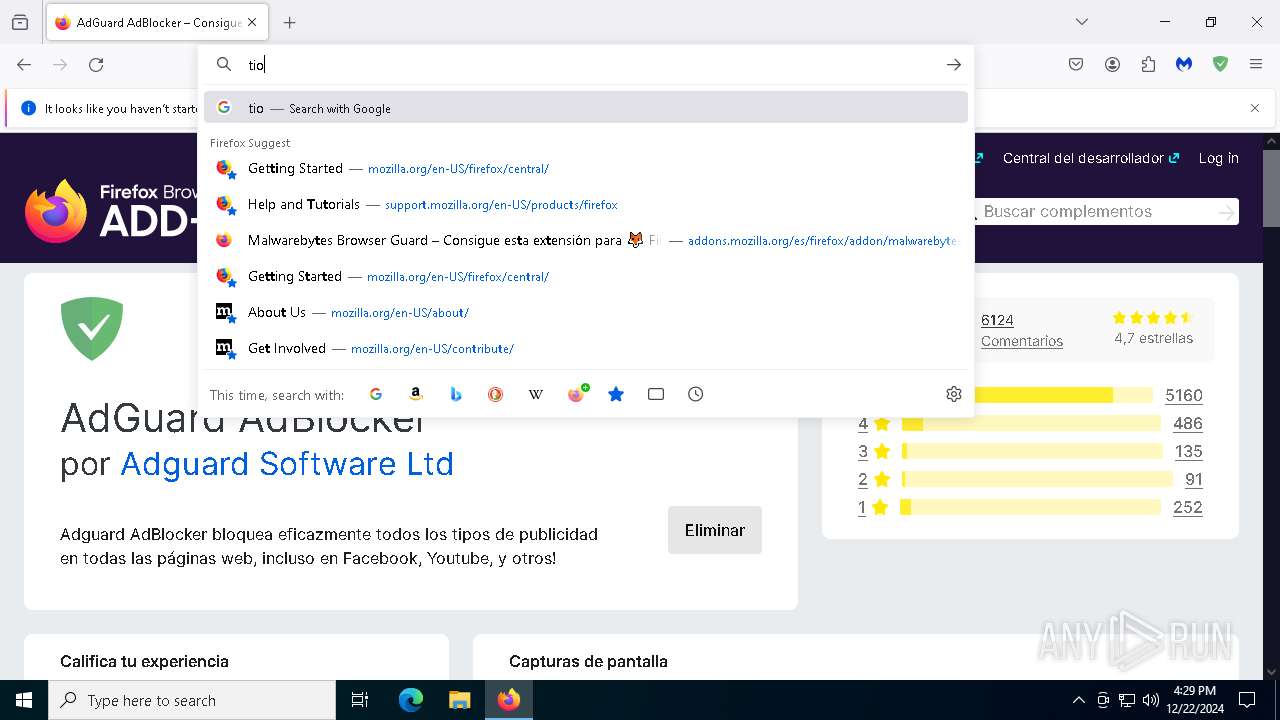Open Help and Tutorials suggestion
This screenshot has height=720, width=1280.
click(x=586, y=204)
